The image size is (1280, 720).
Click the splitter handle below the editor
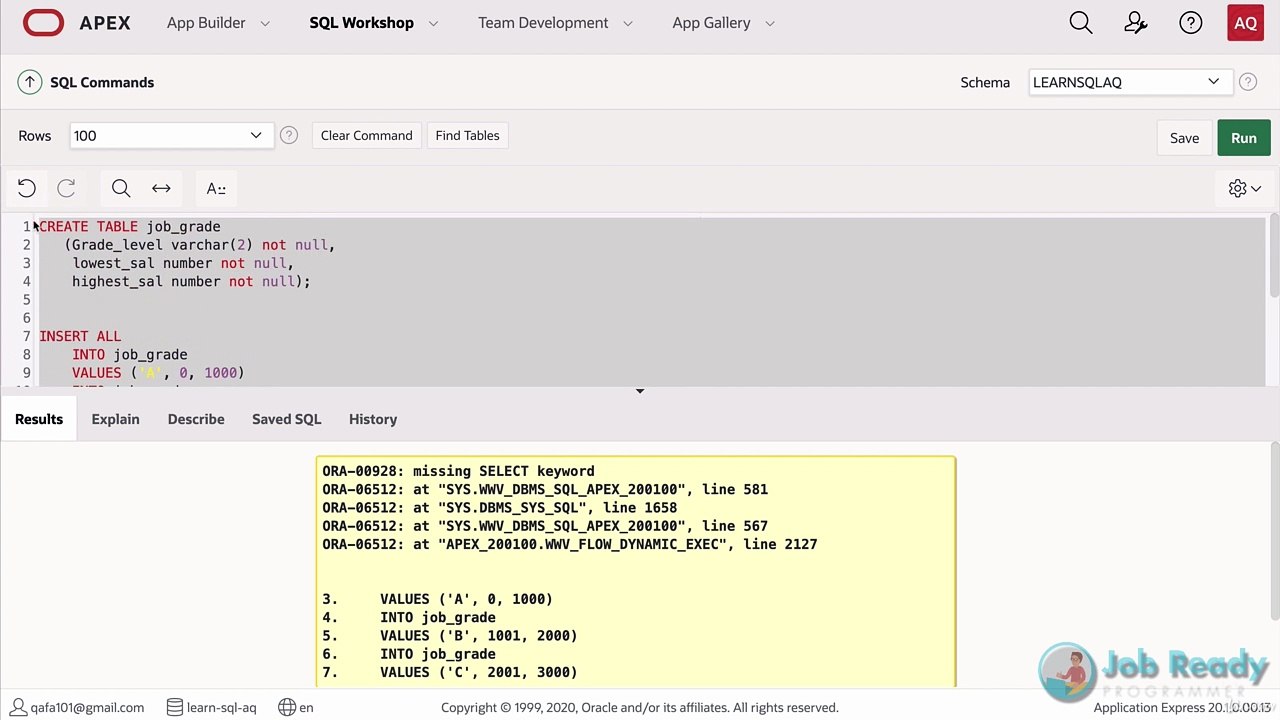[x=640, y=391]
